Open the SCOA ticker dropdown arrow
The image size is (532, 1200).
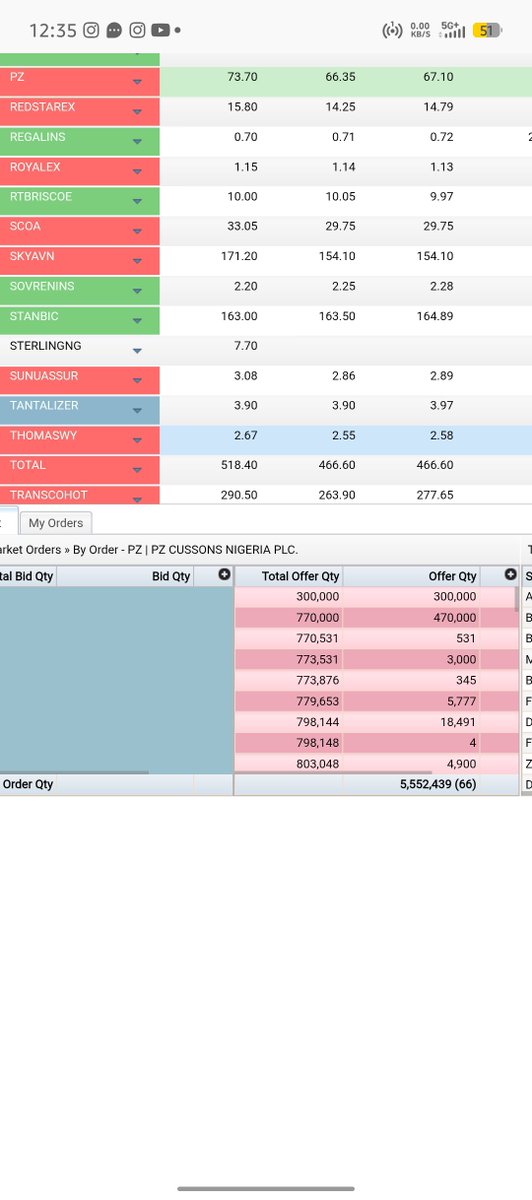[x=137, y=233]
